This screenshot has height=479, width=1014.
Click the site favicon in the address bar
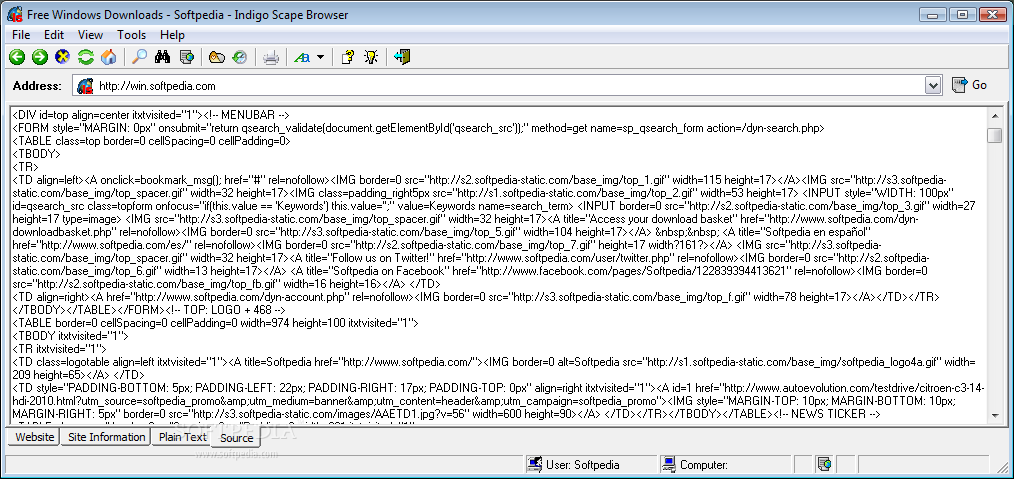point(85,85)
